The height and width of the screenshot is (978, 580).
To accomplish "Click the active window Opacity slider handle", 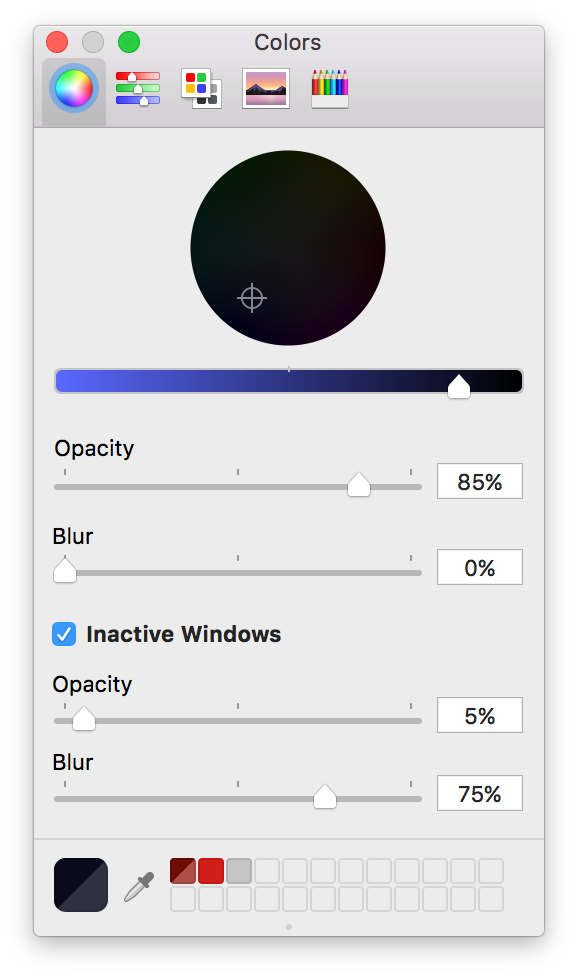I will (x=359, y=485).
